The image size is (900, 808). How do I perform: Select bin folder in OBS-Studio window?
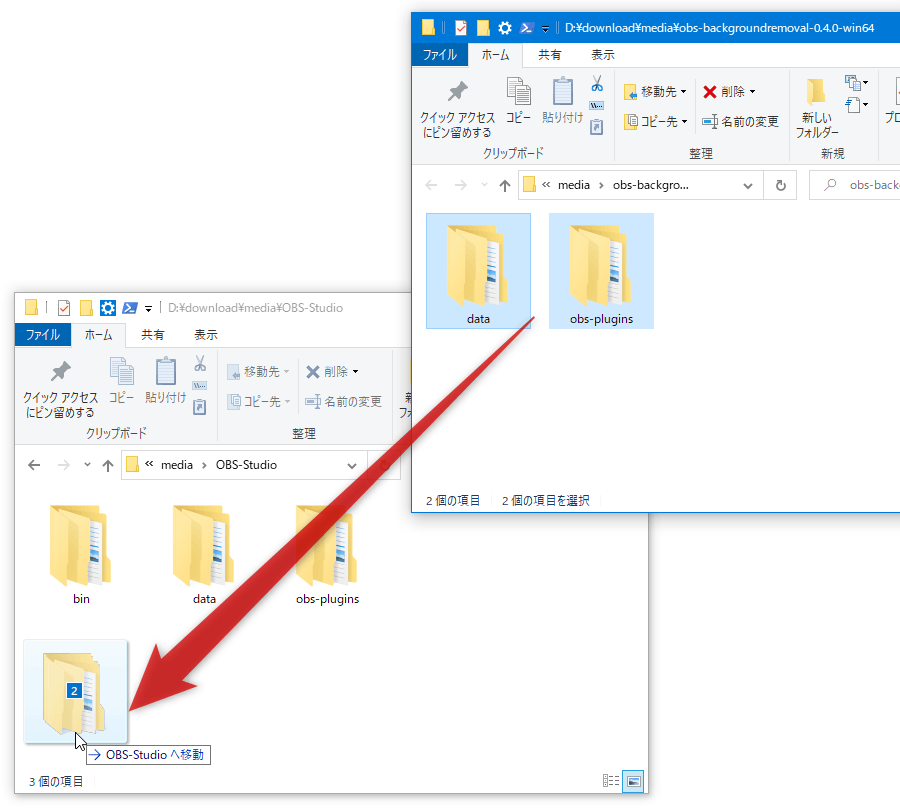pos(81,554)
